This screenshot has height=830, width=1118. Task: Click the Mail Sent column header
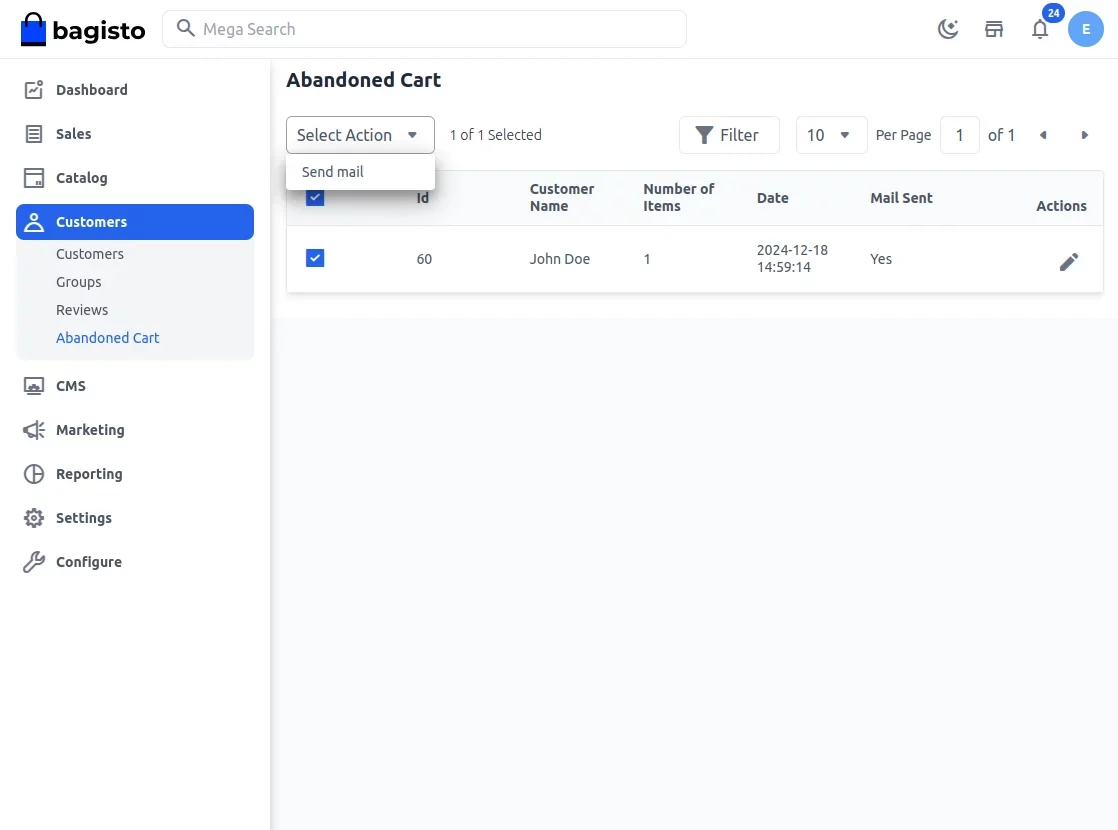click(x=901, y=198)
